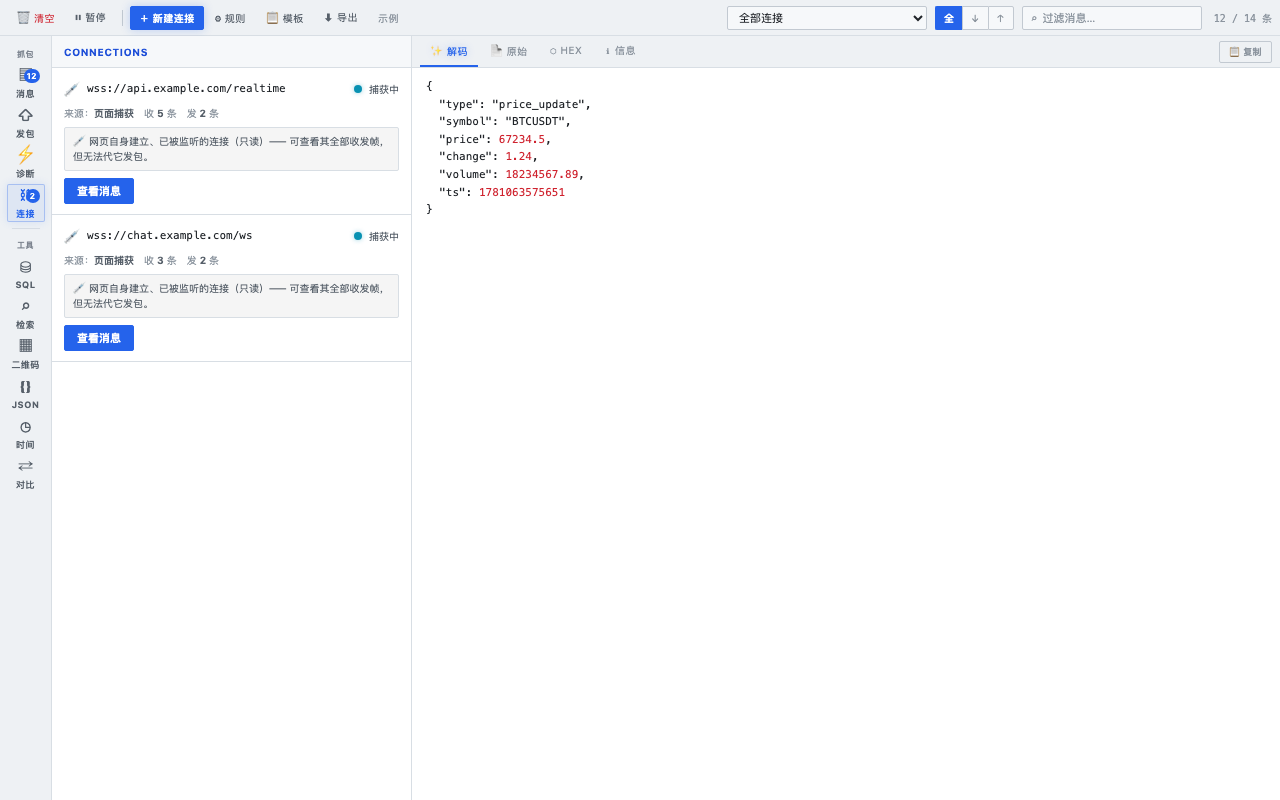Click the "BTCUSDT" symbol value
This screenshot has height=800, width=1280.
[x=535, y=121]
